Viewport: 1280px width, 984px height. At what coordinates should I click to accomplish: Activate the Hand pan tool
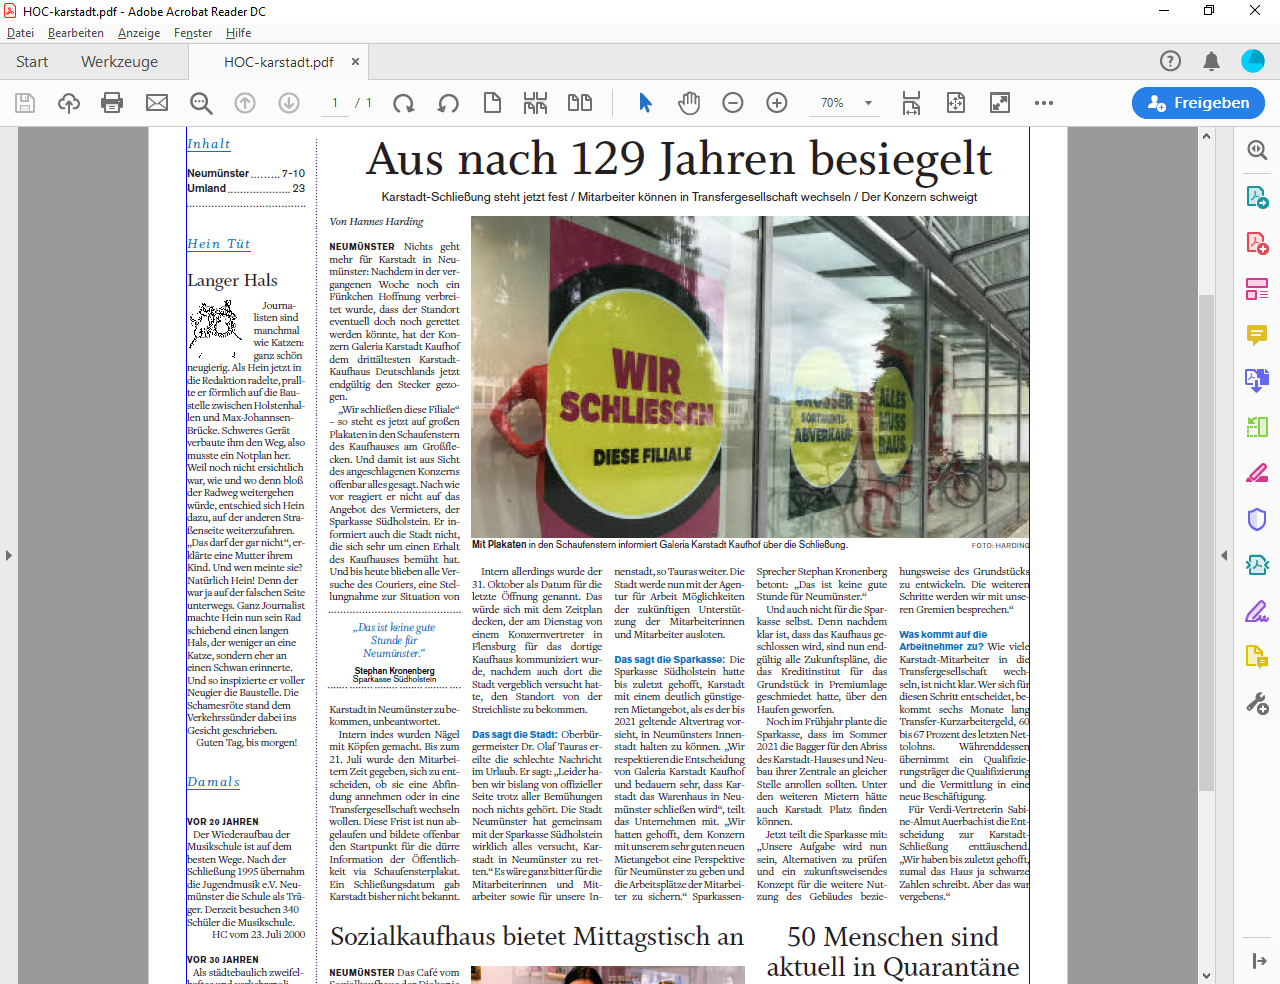tap(689, 103)
